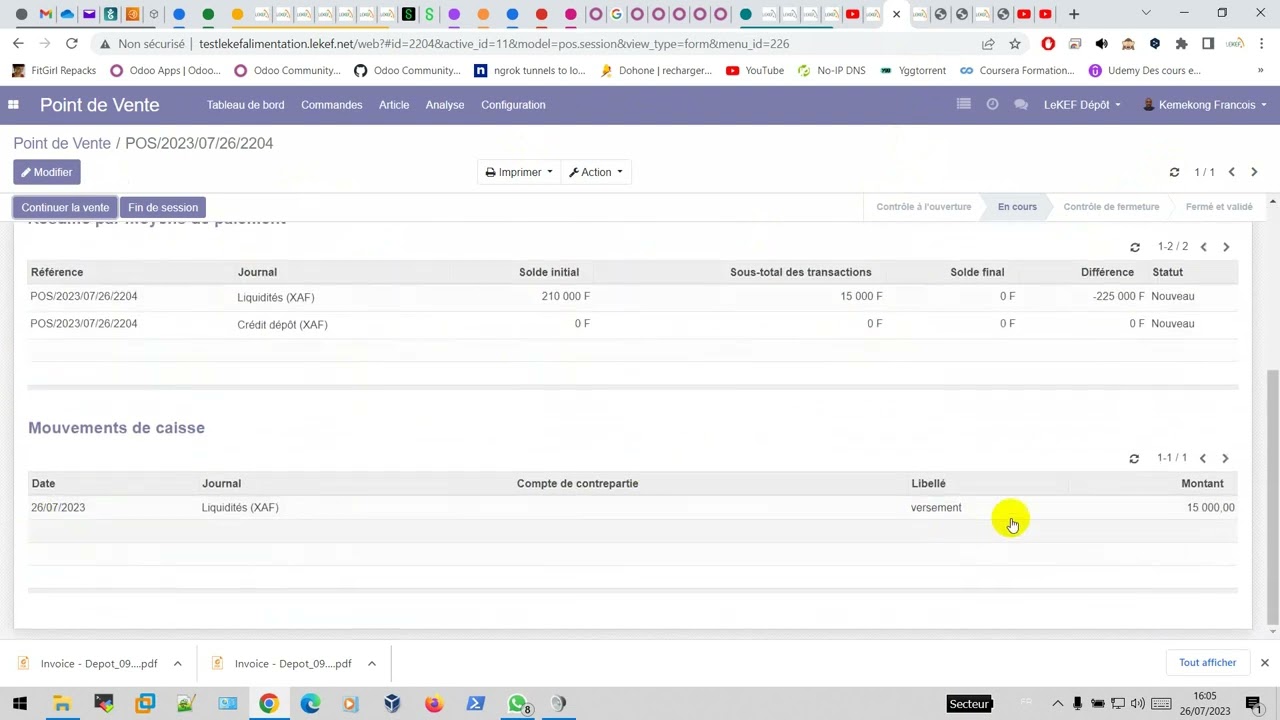Open a new browser tab
The image size is (1280, 720).
pyautogui.click(x=1073, y=14)
